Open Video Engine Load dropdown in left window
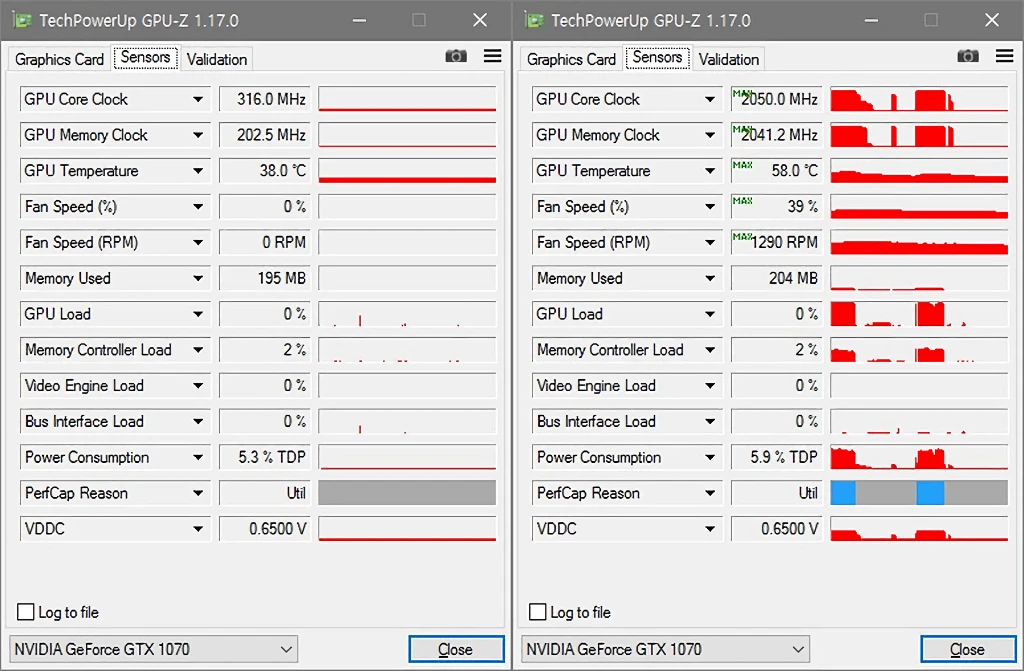 tap(197, 385)
